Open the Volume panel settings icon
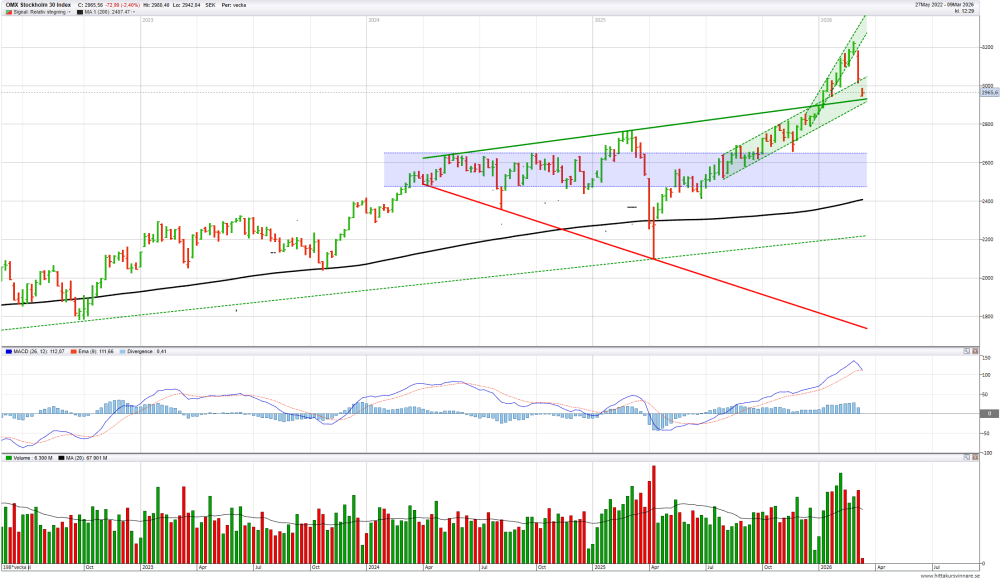The width and height of the screenshot is (1000, 578). [x=966, y=457]
